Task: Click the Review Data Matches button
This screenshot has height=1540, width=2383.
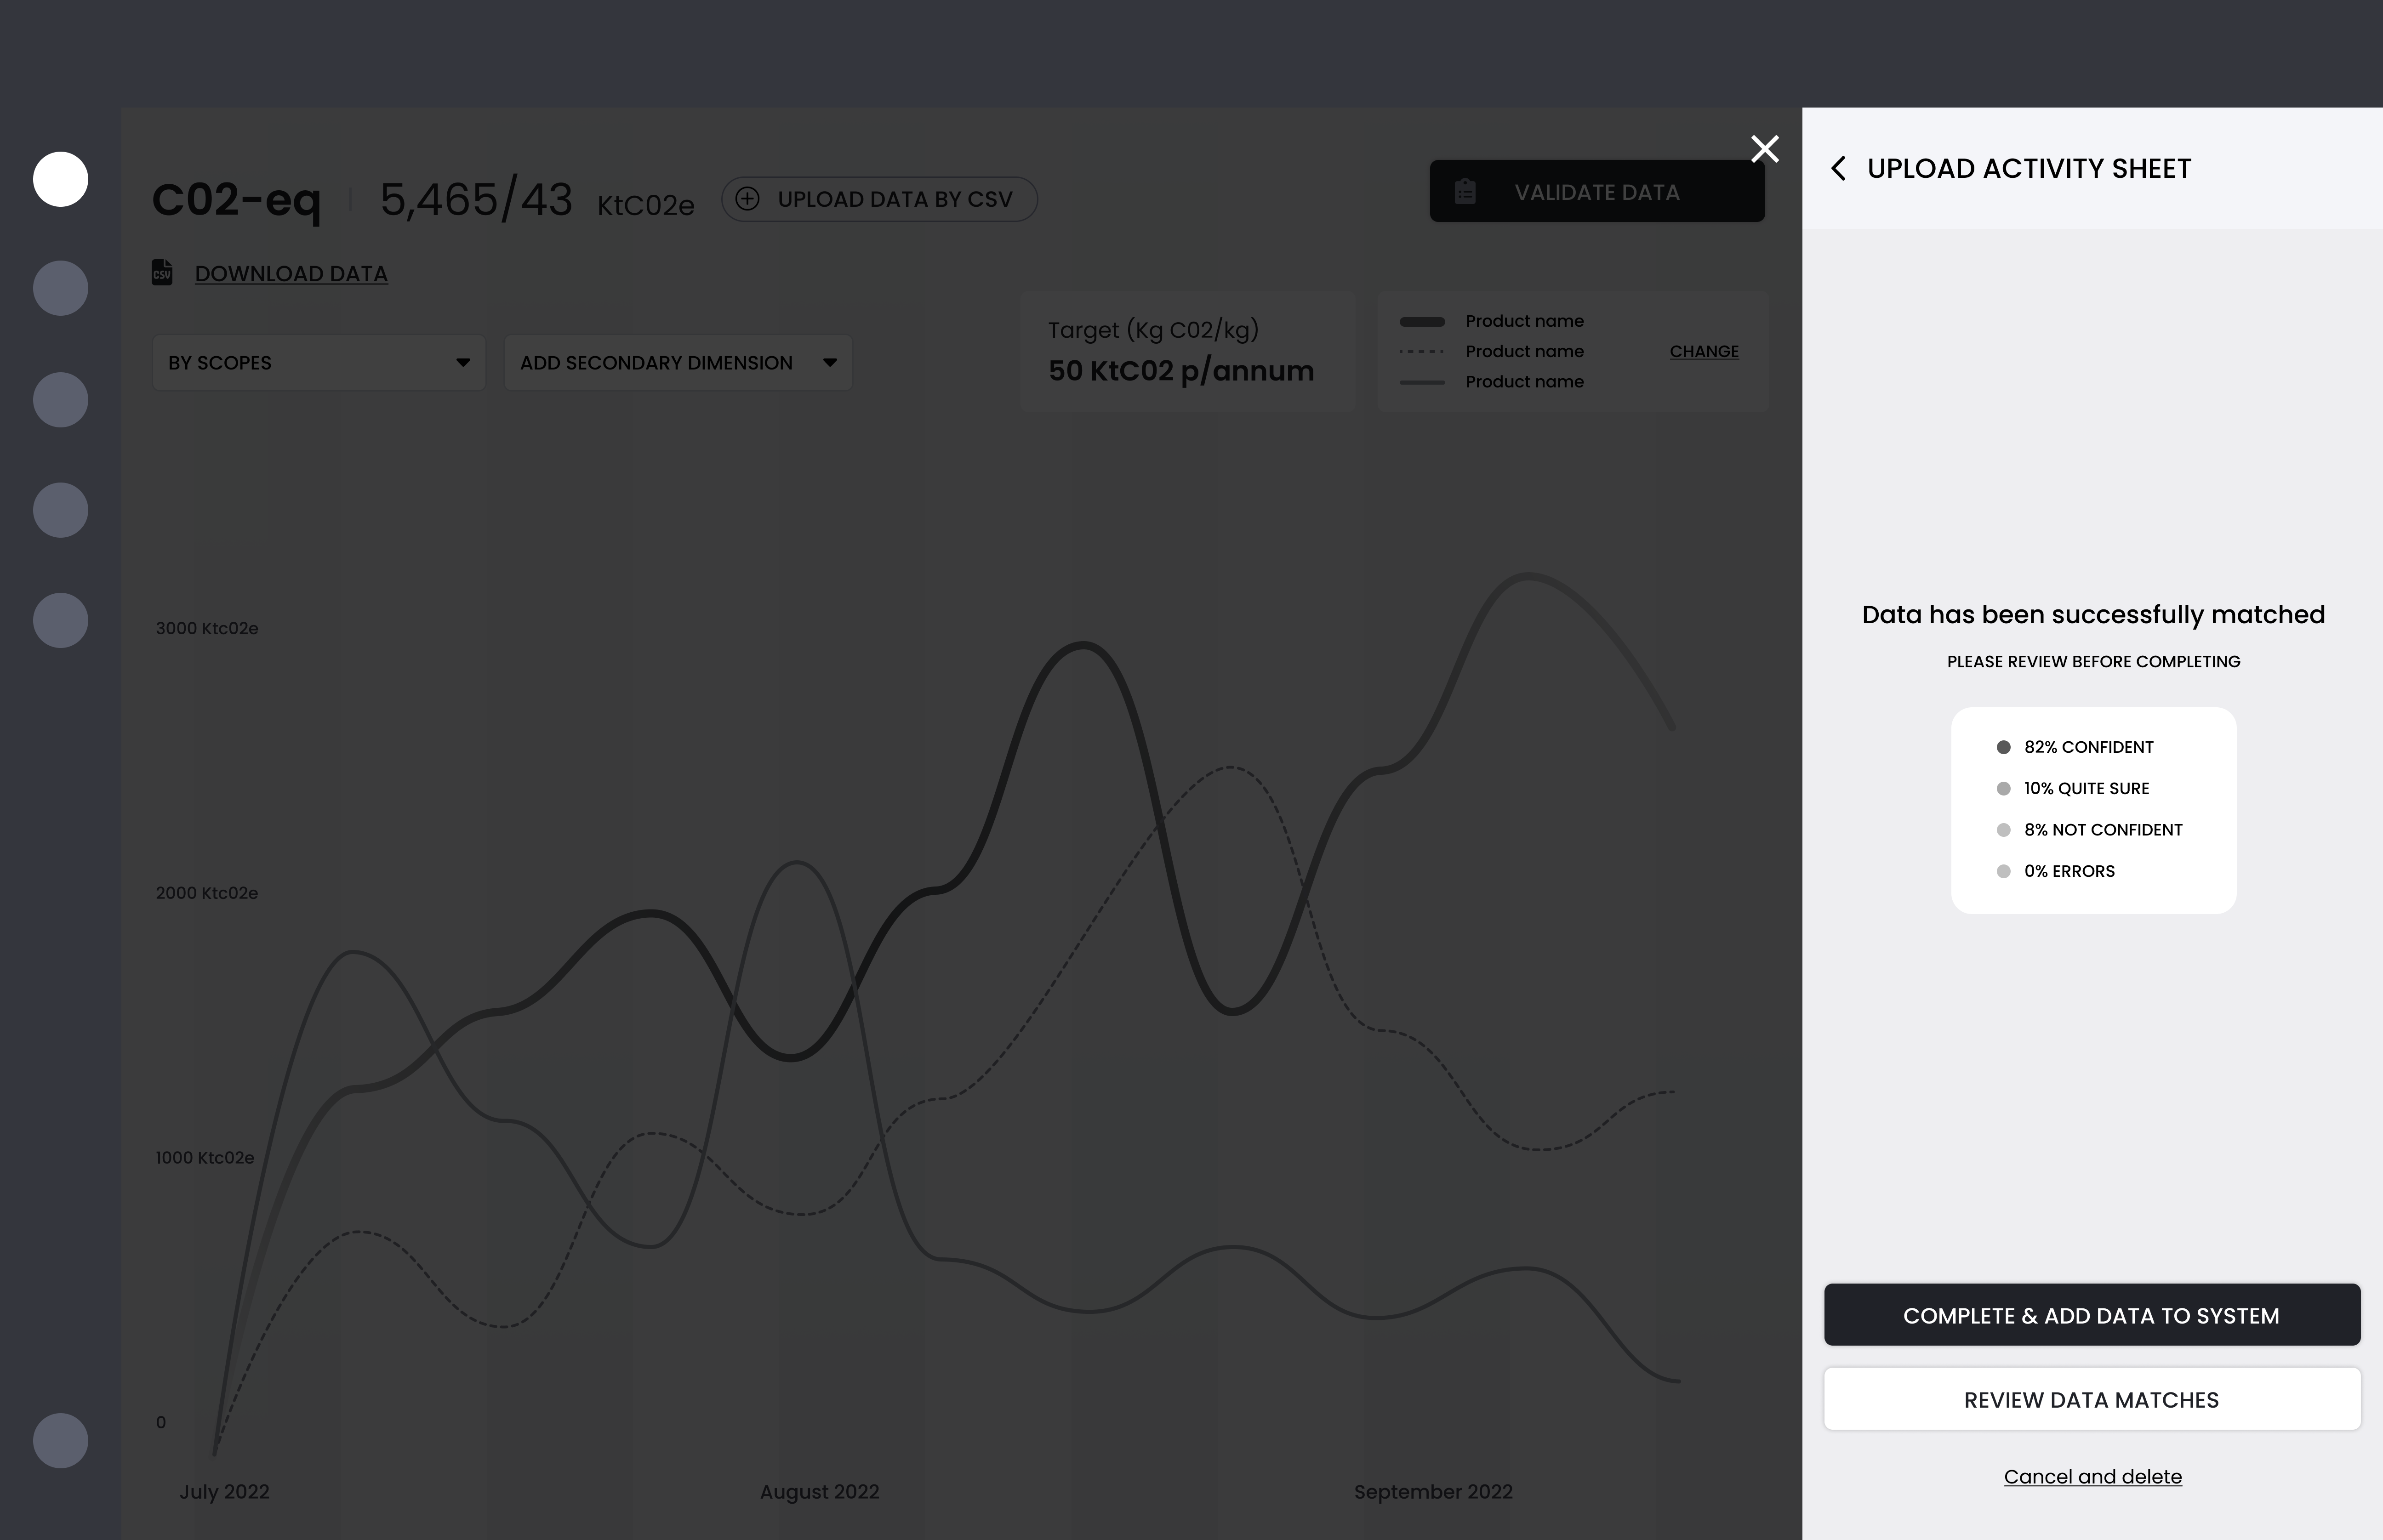Action: [x=2091, y=1399]
